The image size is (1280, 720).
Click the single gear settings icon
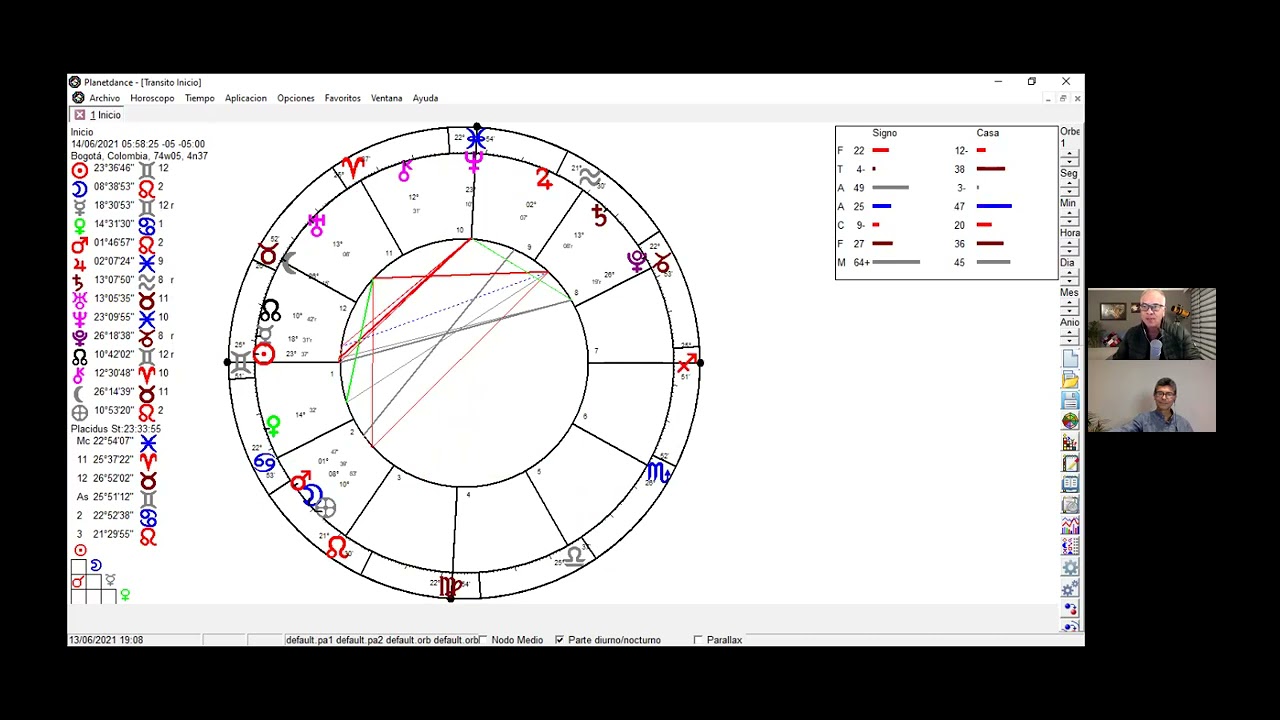tap(1070, 568)
